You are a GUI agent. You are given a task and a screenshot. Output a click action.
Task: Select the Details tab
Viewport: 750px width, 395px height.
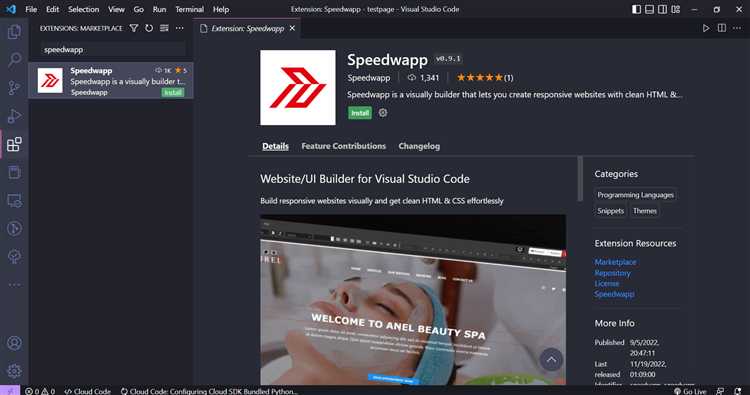275,146
